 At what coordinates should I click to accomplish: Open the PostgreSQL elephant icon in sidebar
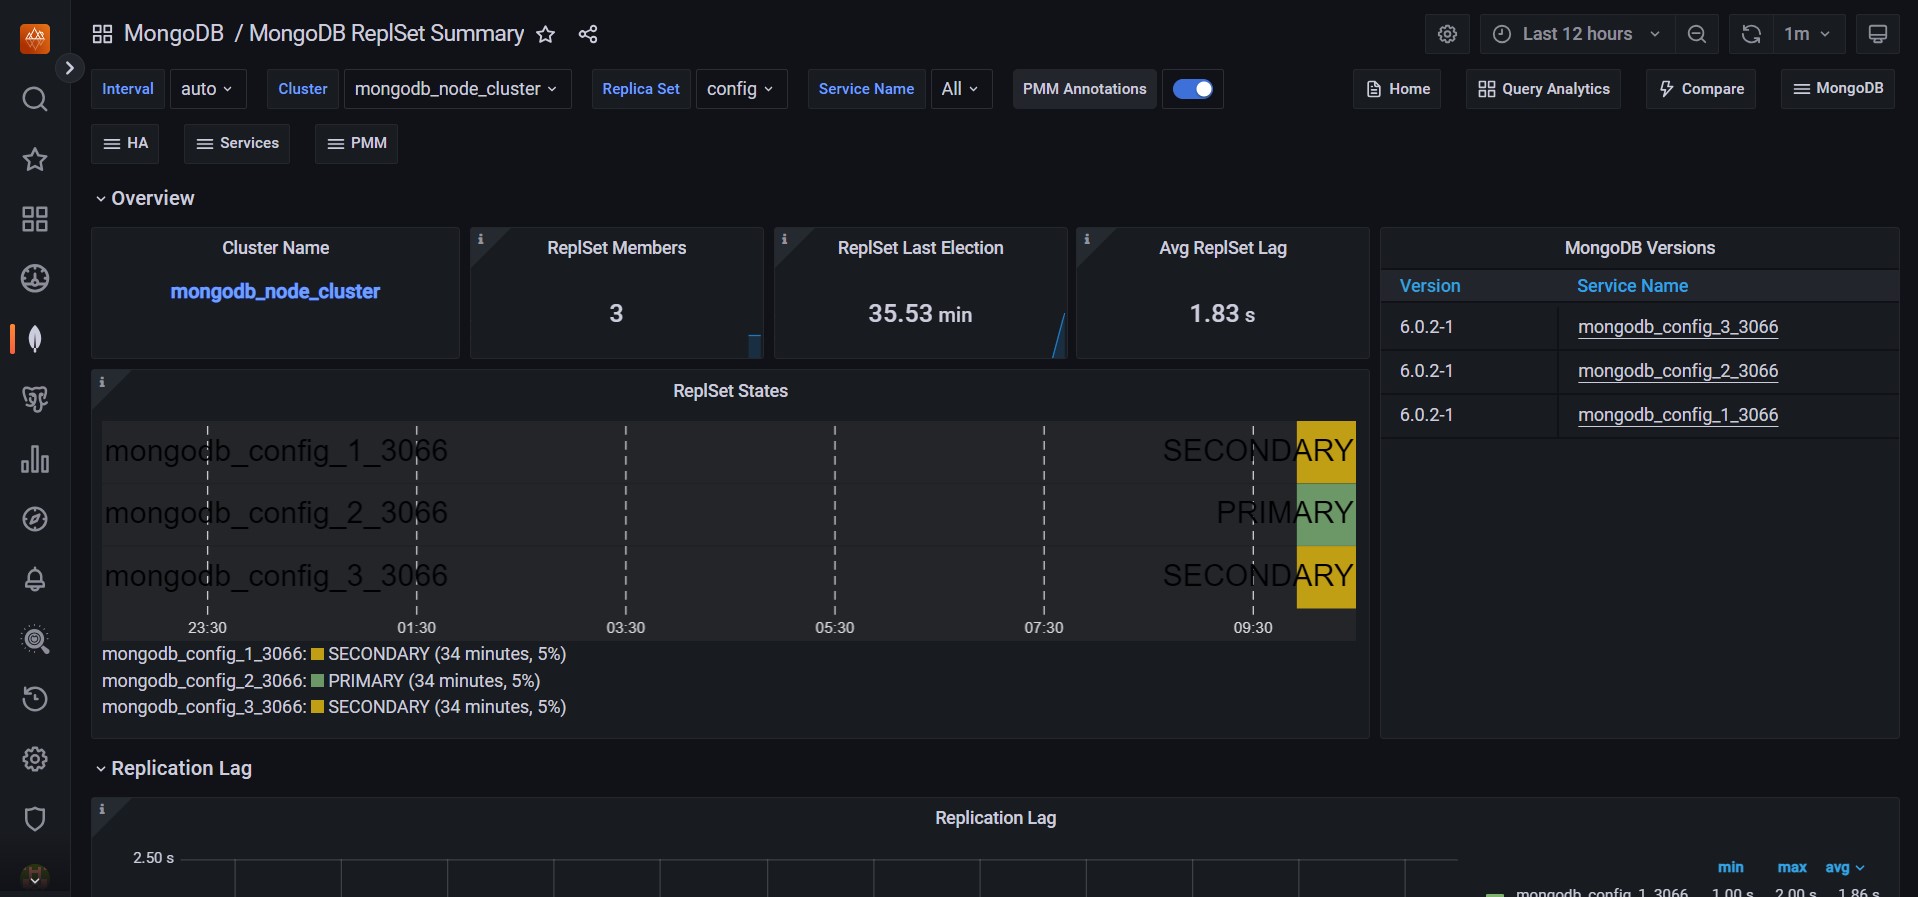click(35, 399)
